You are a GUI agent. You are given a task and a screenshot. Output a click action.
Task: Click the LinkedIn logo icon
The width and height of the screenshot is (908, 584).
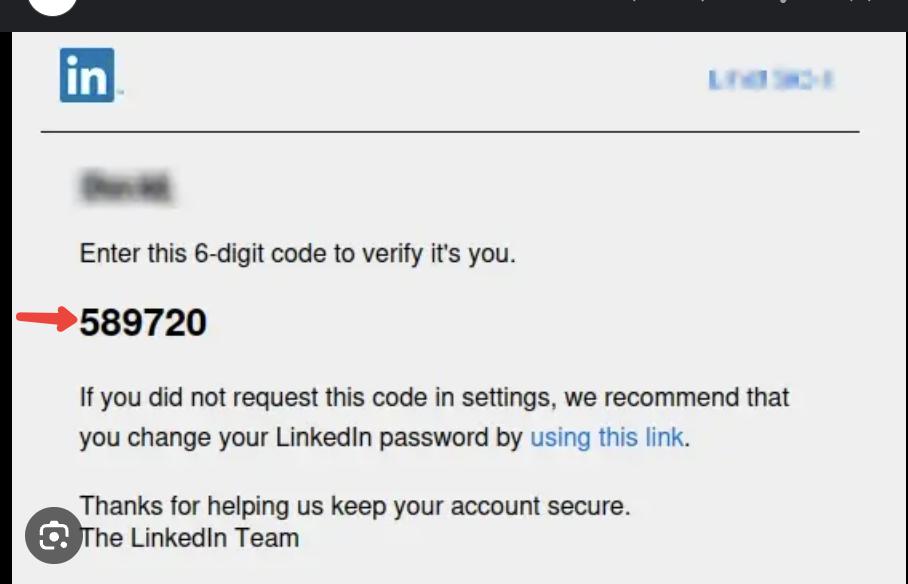87,75
